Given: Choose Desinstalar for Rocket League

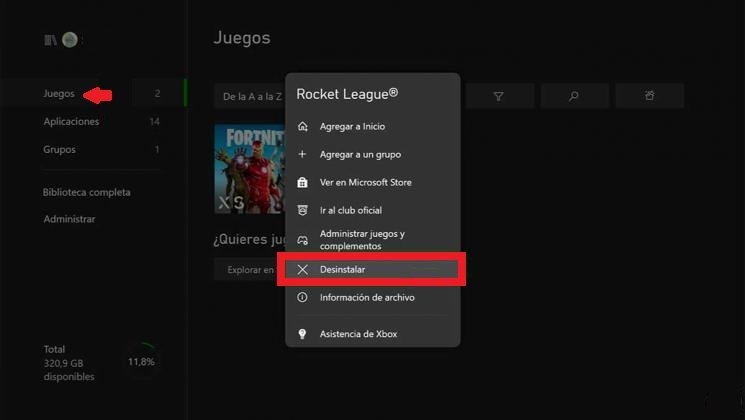Looking at the screenshot, I should click(x=372, y=269).
